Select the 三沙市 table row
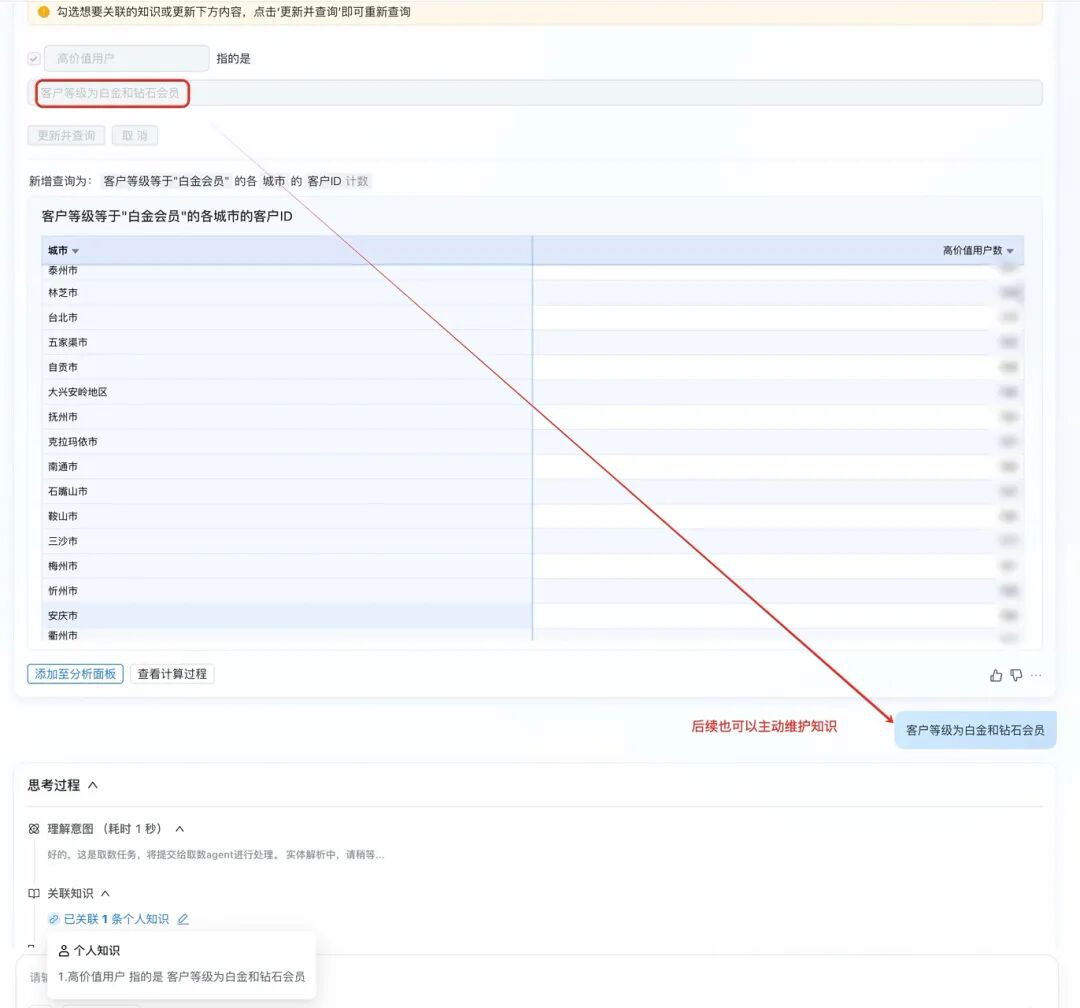The height and width of the screenshot is (1008, 1080). 532,541
